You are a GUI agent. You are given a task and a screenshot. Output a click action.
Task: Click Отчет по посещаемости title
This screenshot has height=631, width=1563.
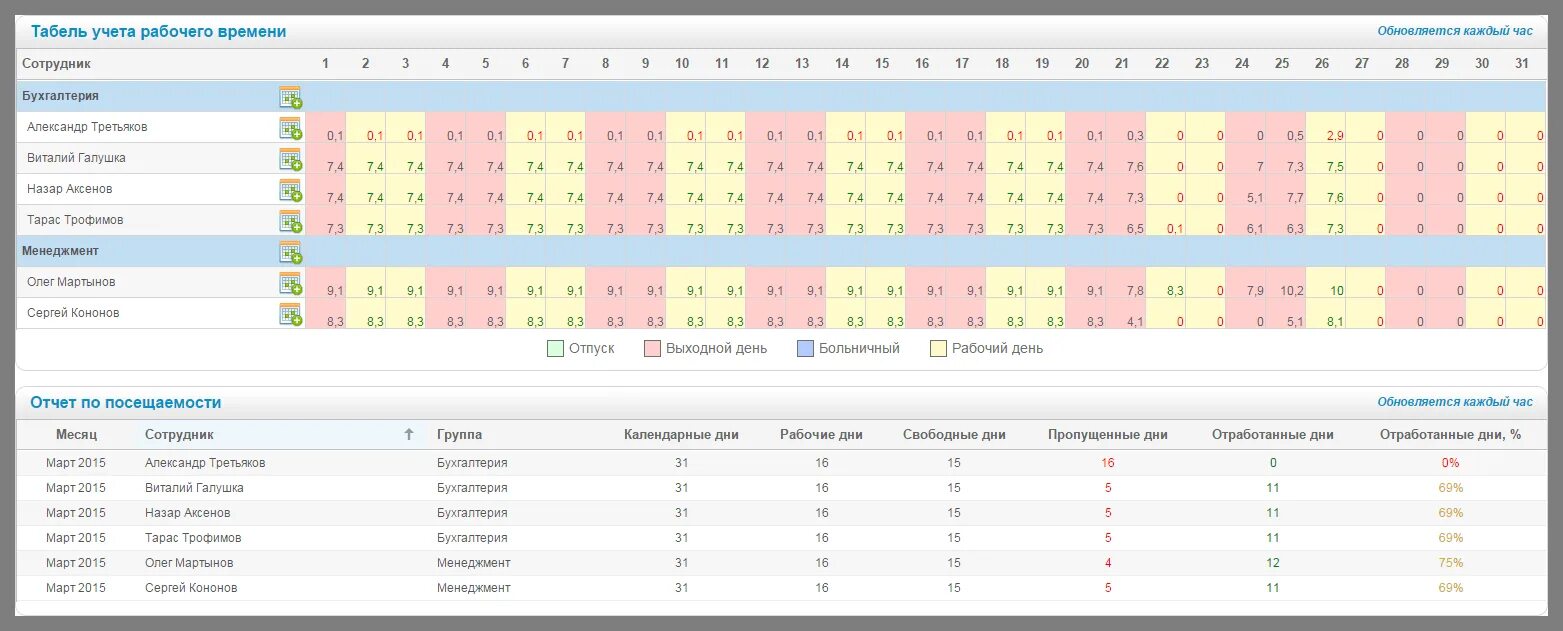coord(126,402)
